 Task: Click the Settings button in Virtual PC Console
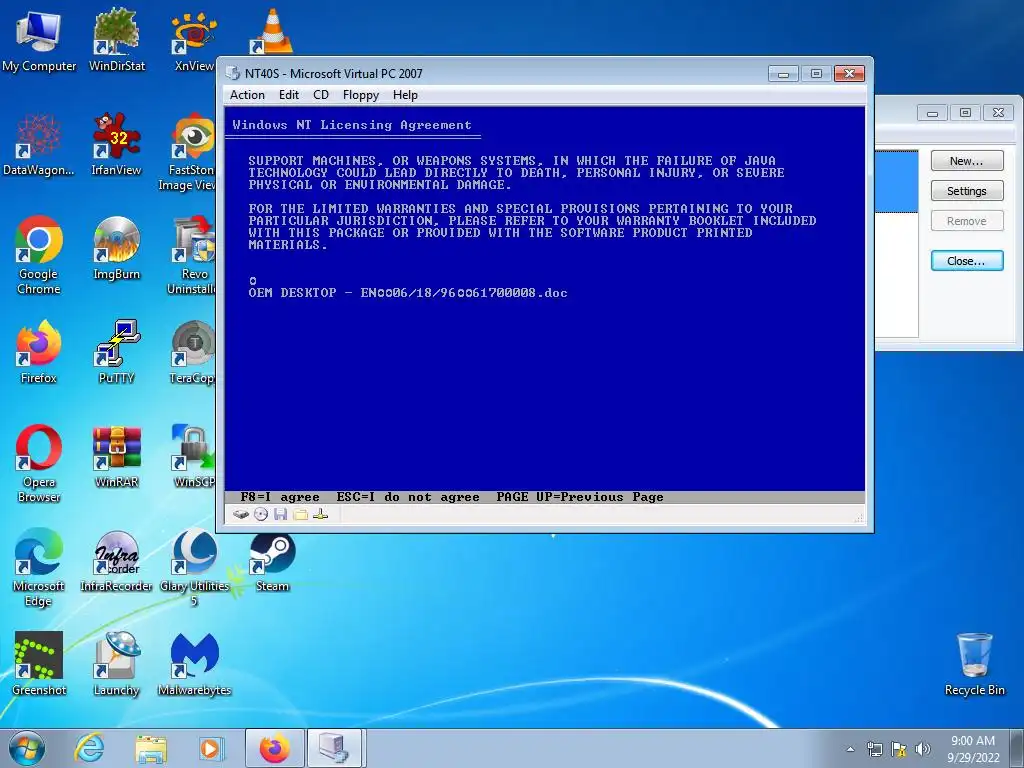click(967, 191)
